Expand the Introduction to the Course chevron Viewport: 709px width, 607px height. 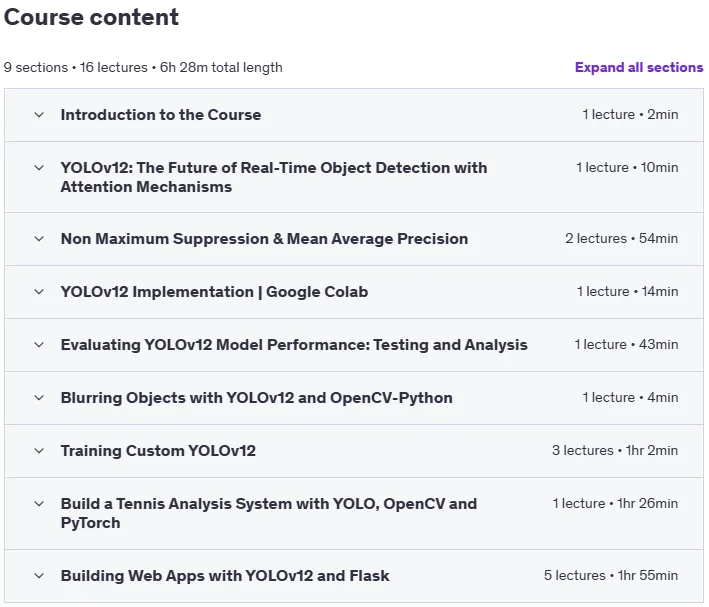tap(39, 115)
